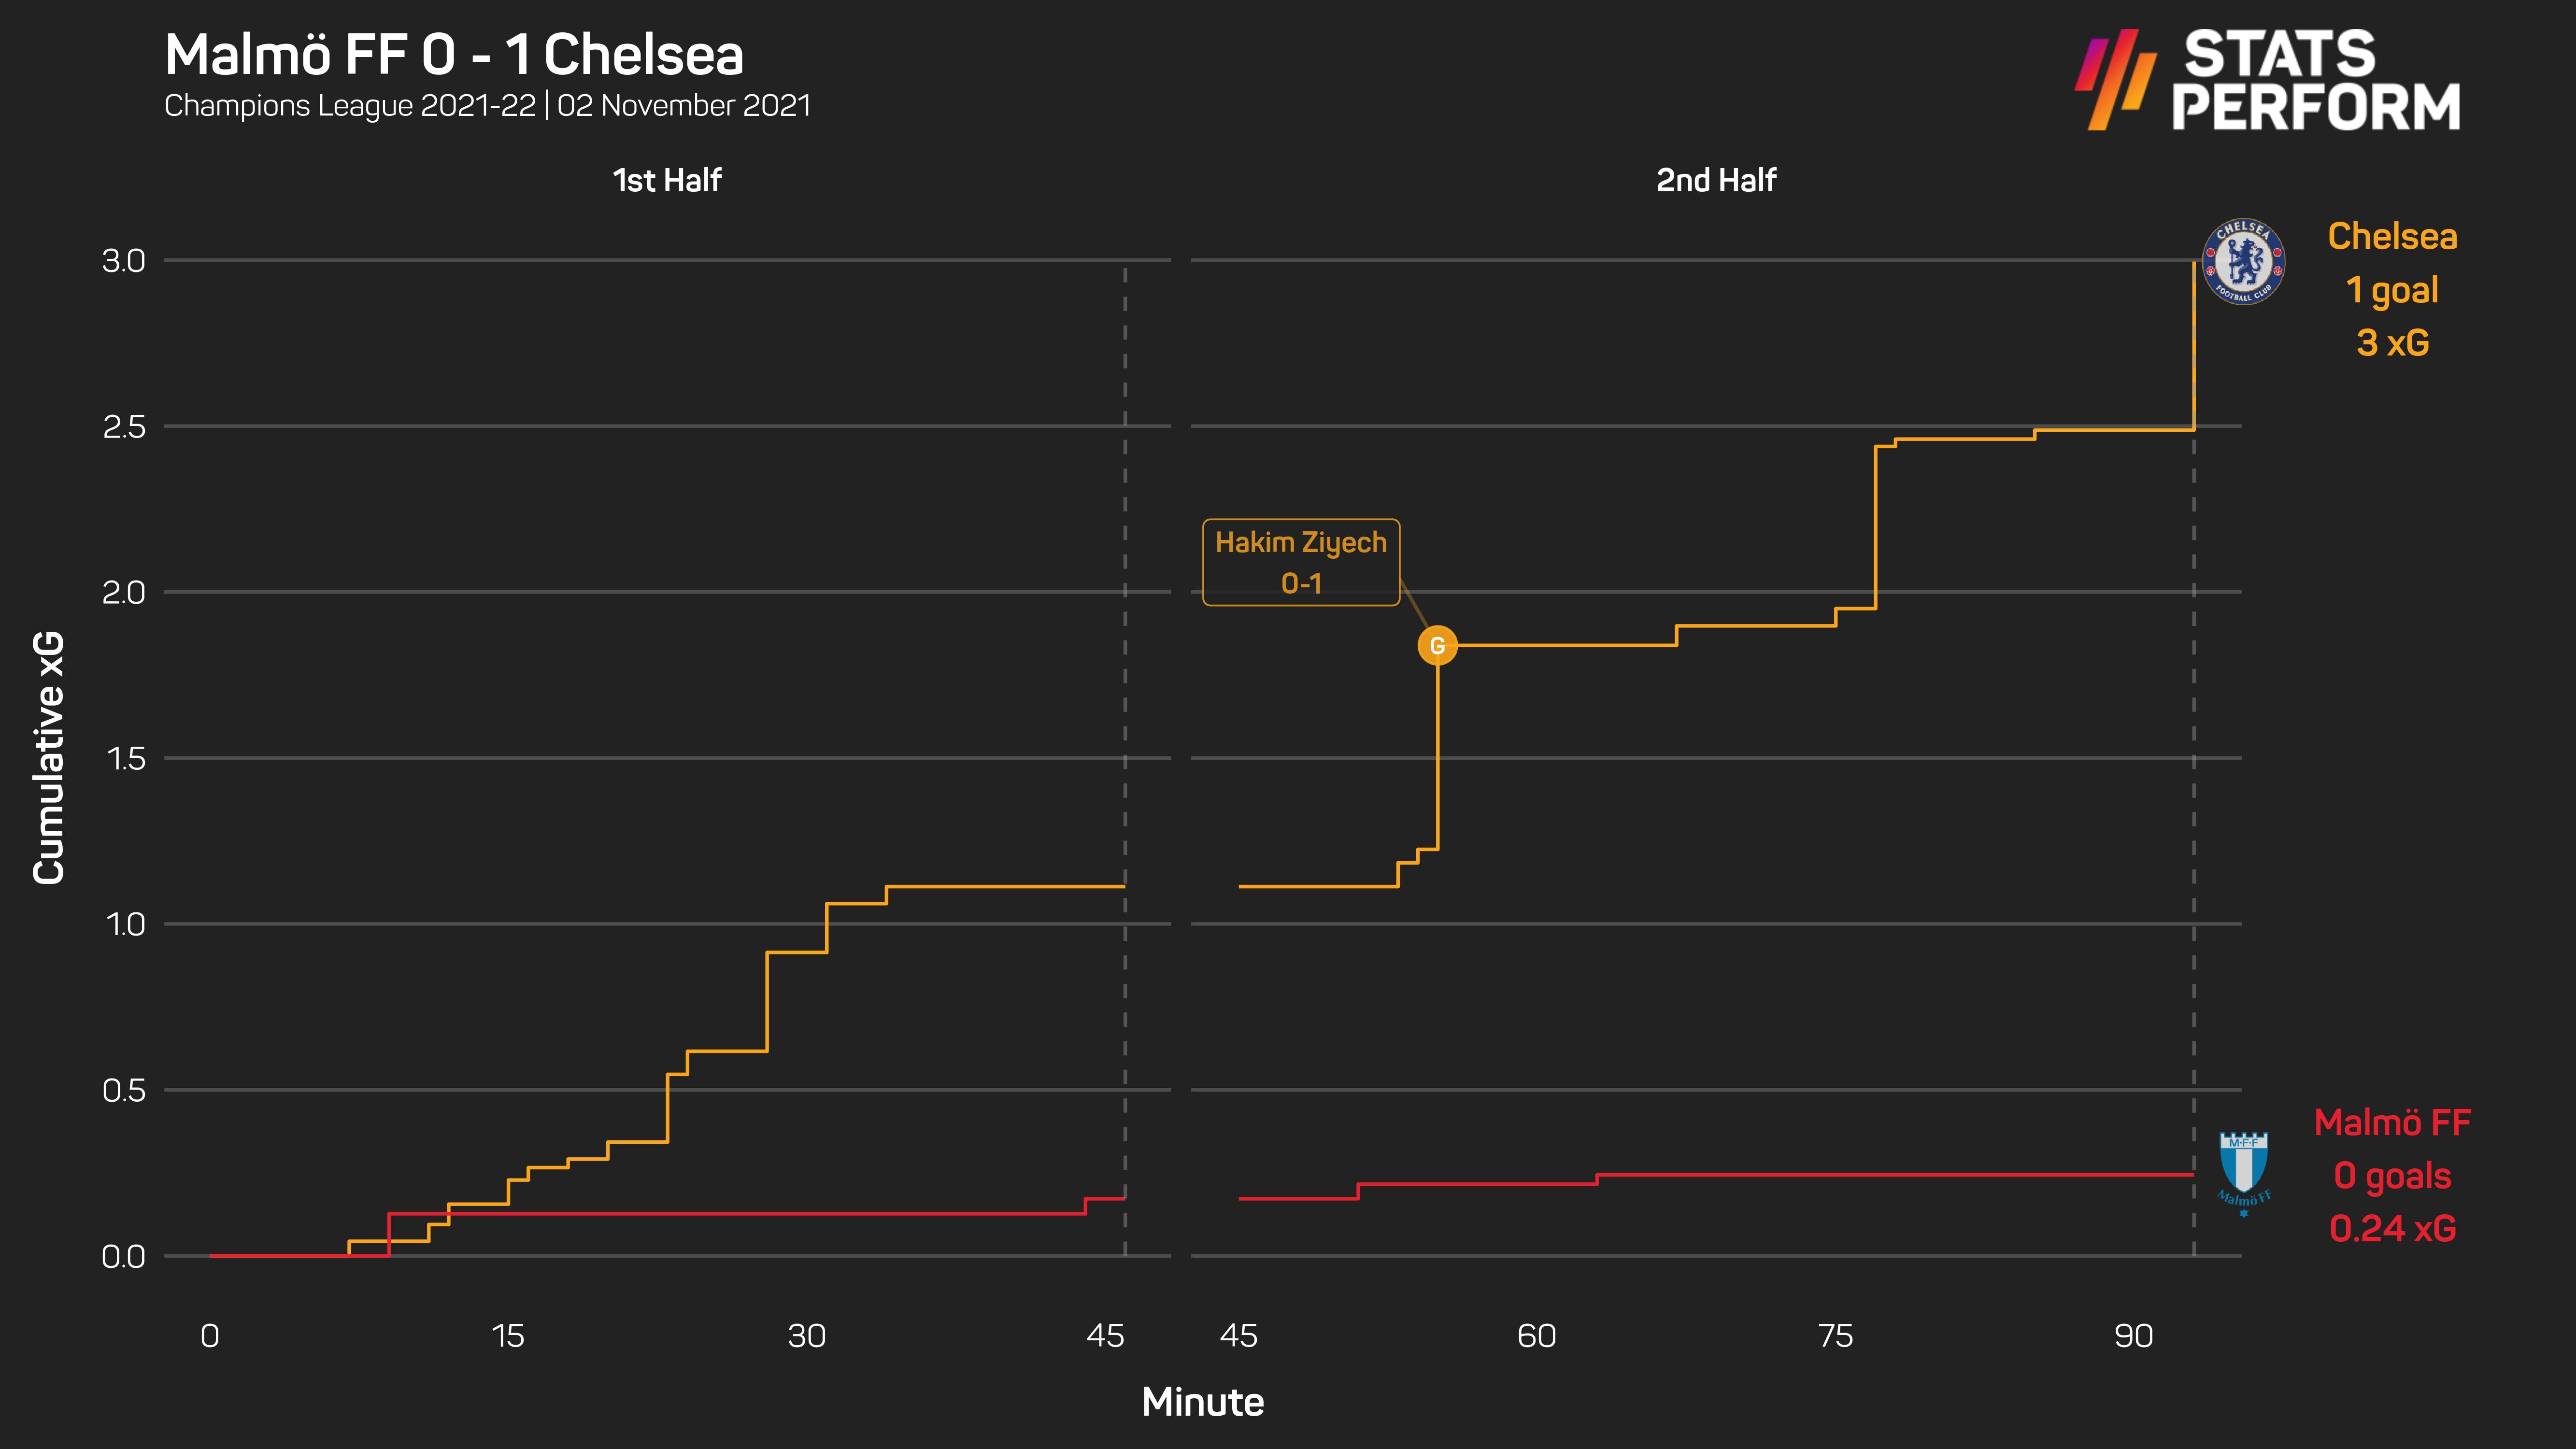2576x1449 pixels.
Task: Click the Malmö FF 0.24 xG total
Action: [2392, 1229]
